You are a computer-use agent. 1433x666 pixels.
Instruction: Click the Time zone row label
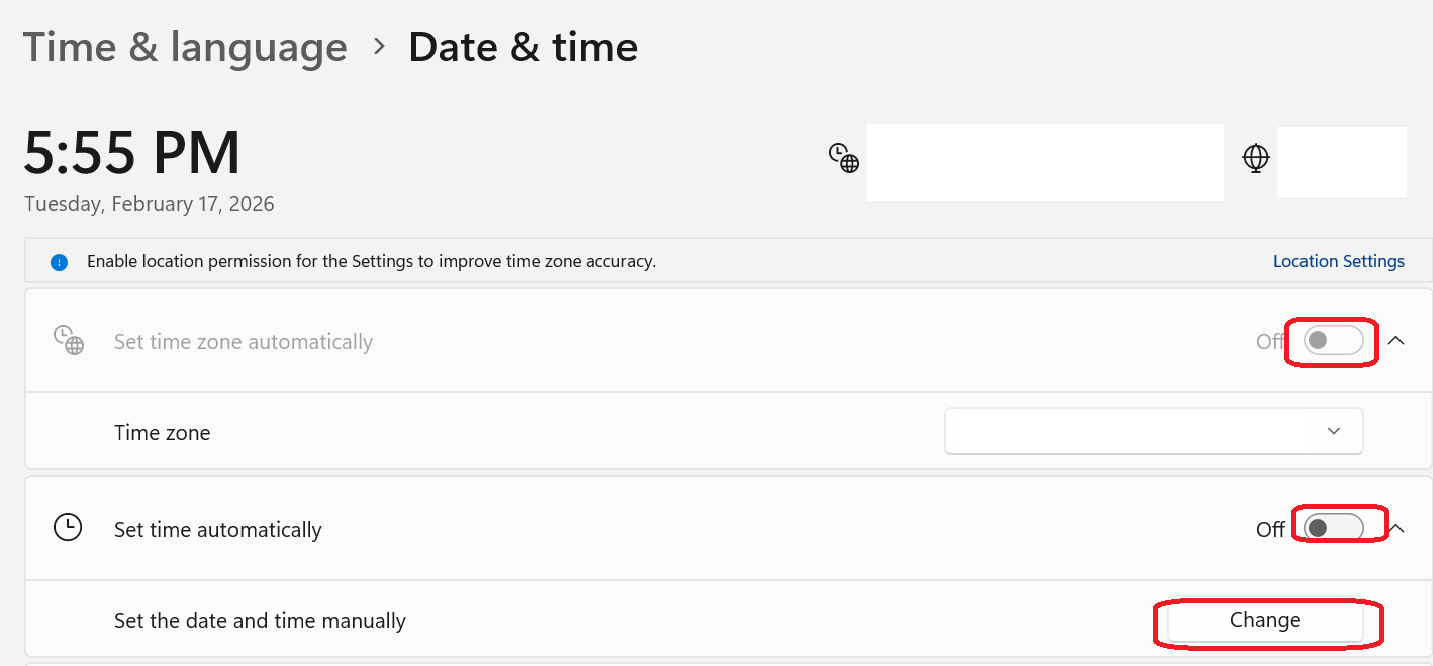click(162, 433)
